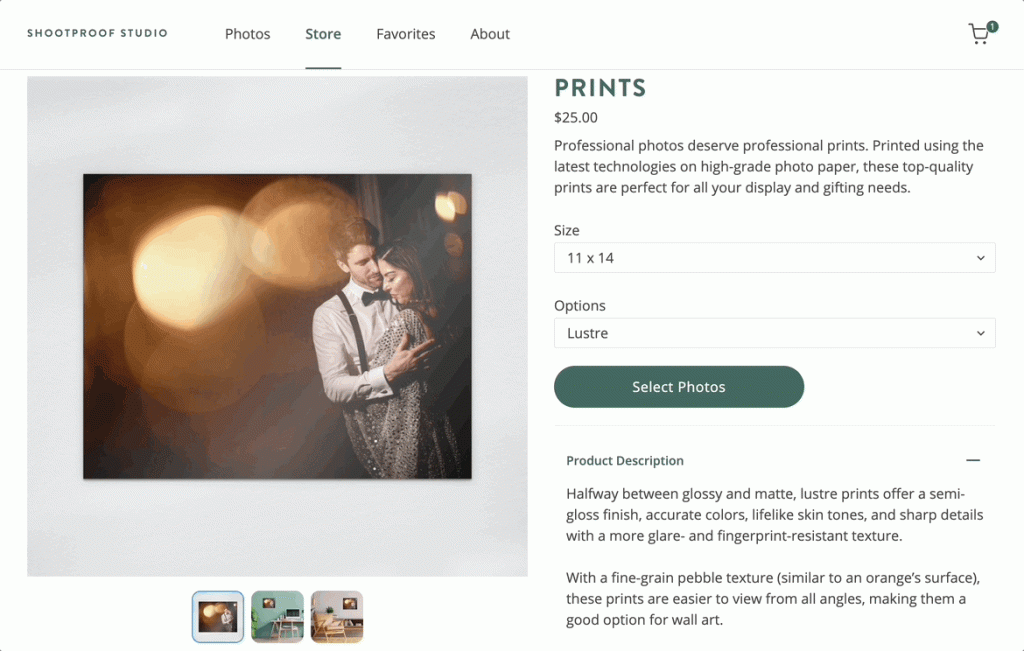This screenshot has width=1024, height=651.
Task: Open the Options dropdown showing Lustre
Action: pos(774,332)
